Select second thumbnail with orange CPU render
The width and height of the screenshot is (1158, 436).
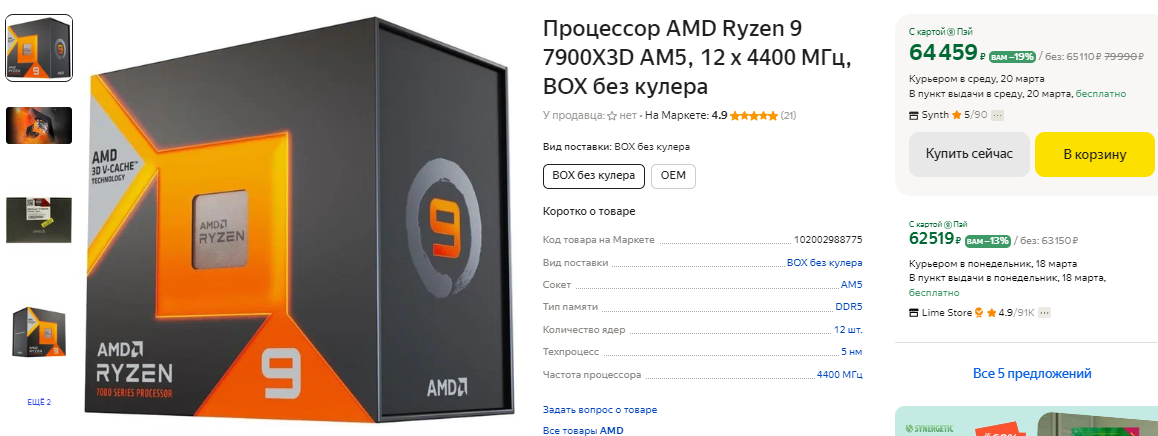click(x=39, y=125)
